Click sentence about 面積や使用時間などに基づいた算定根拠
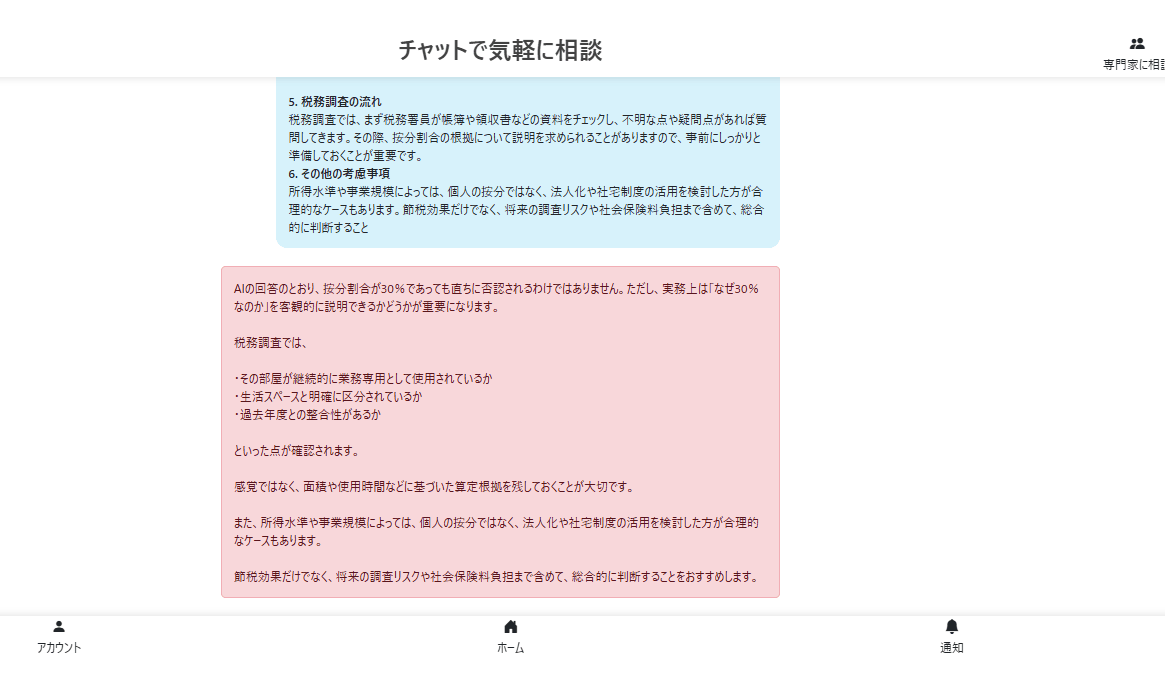 pyautogui.click(x=435, y=487)
